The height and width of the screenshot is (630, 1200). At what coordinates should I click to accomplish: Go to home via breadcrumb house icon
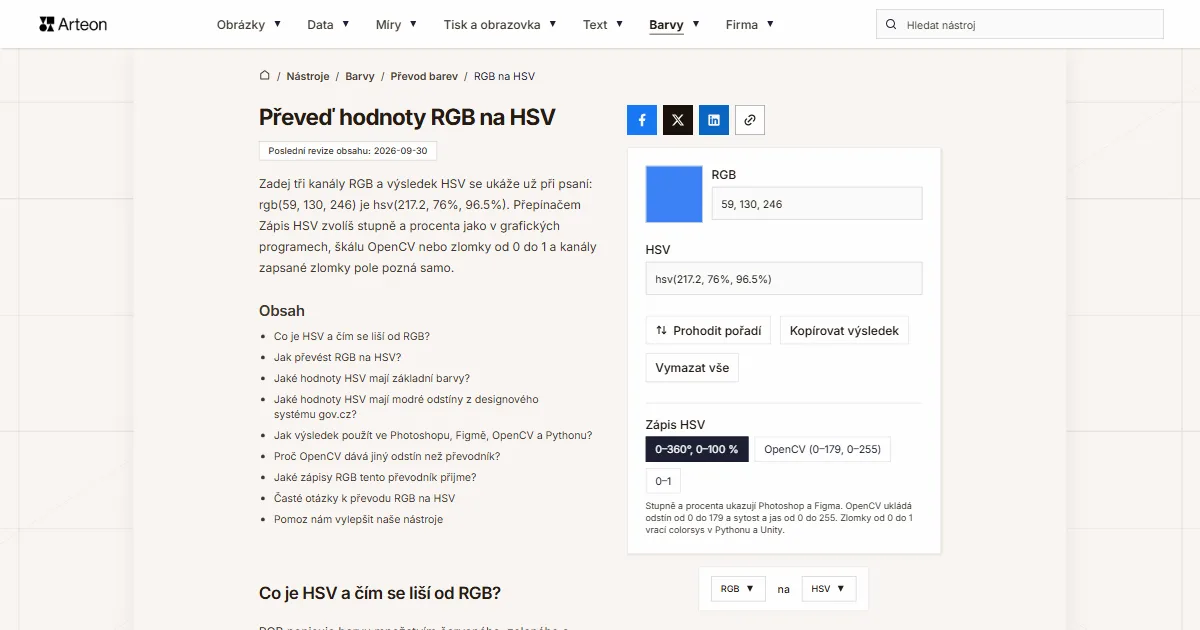coord(265,76)
